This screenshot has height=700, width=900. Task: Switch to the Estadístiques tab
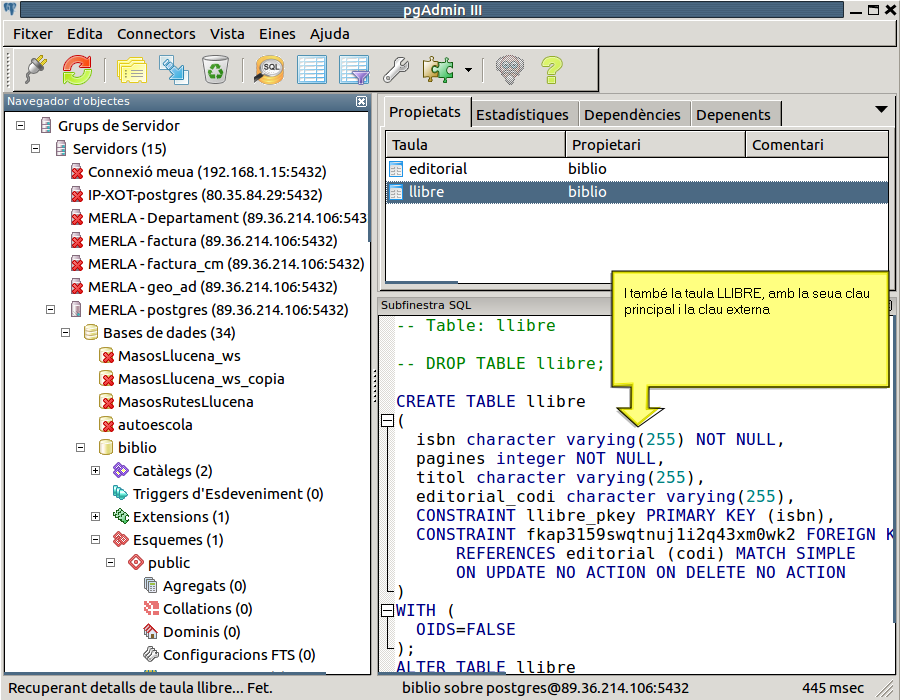point(522,115)
